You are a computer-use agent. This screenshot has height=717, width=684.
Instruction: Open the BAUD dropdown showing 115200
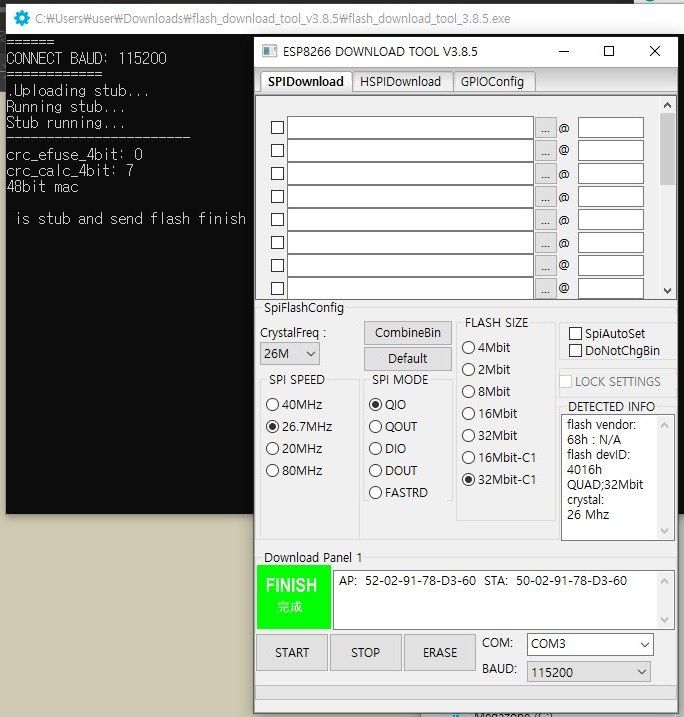coord(589,672)
